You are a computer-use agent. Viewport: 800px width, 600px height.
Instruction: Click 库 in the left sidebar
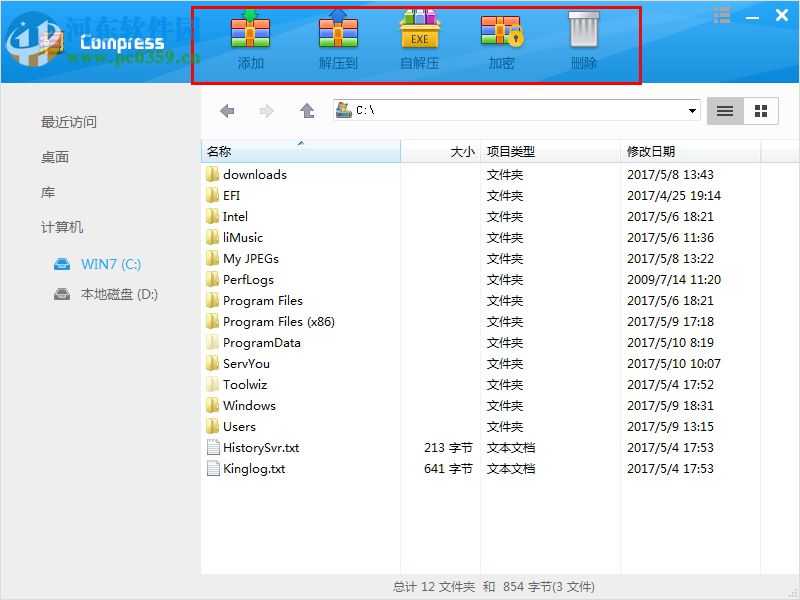[x=48, y=192]
